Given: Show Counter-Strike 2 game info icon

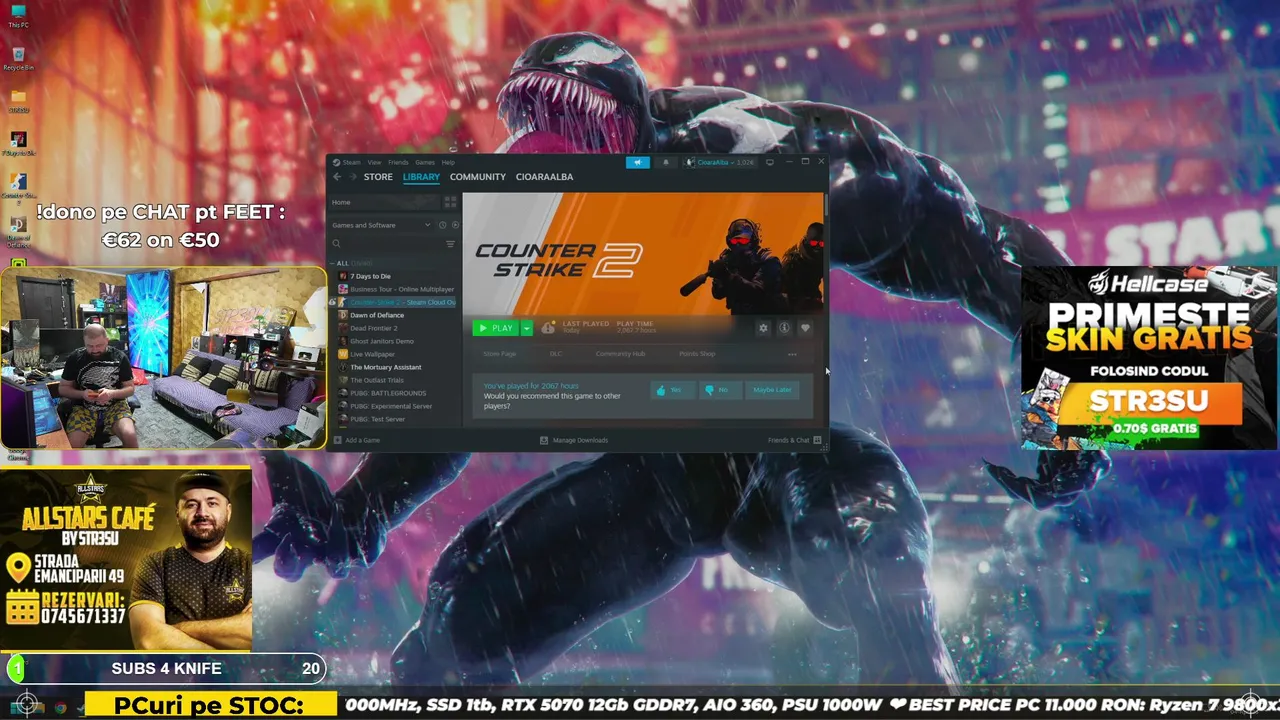Looking at the screenshot, I should (x=784, y=328).
